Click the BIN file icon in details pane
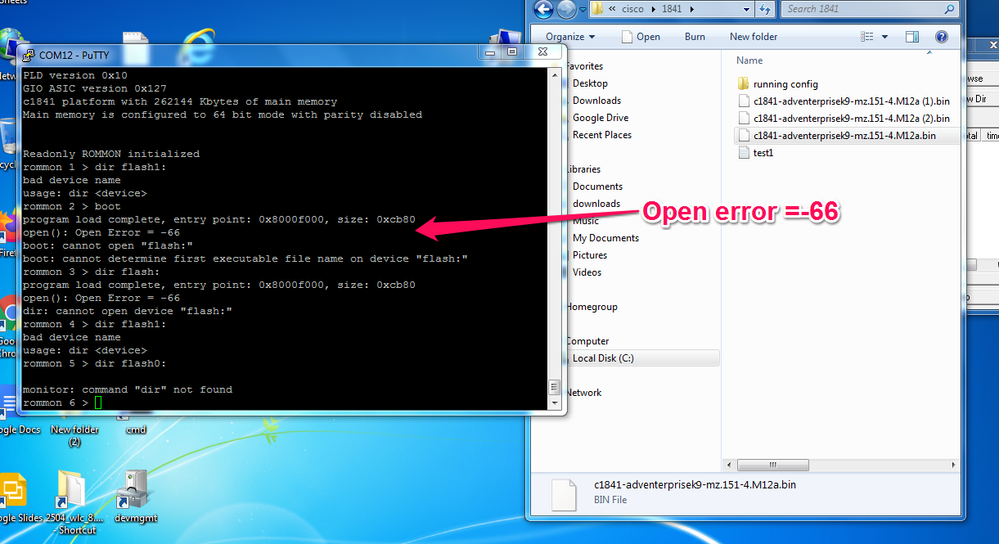Viewport: 999px width, 544px height. [564, 494]
